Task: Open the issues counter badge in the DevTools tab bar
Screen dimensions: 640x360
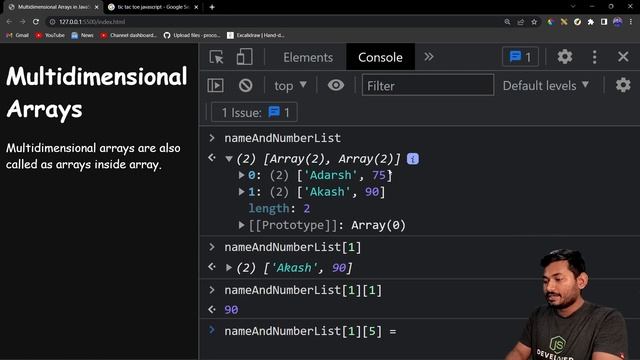Action: (x=520, y=57)
